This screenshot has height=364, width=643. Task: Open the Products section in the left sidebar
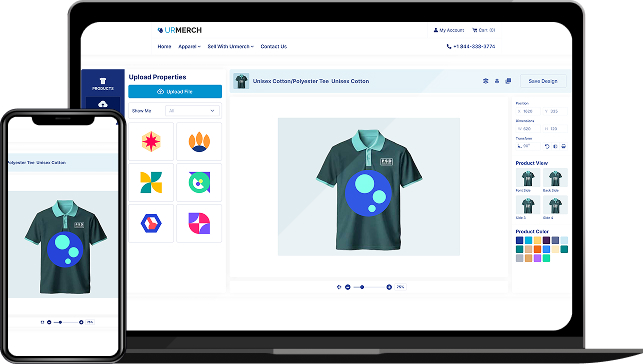tap(103, 84)
